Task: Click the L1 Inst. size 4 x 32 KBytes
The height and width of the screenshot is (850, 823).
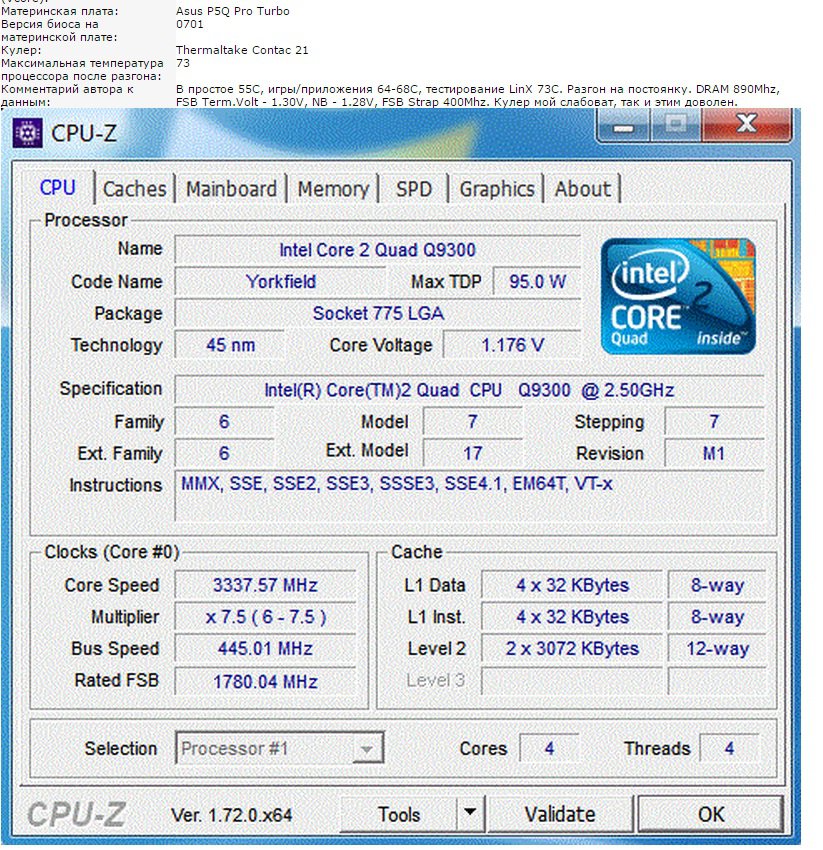Action: coord(572,617)
